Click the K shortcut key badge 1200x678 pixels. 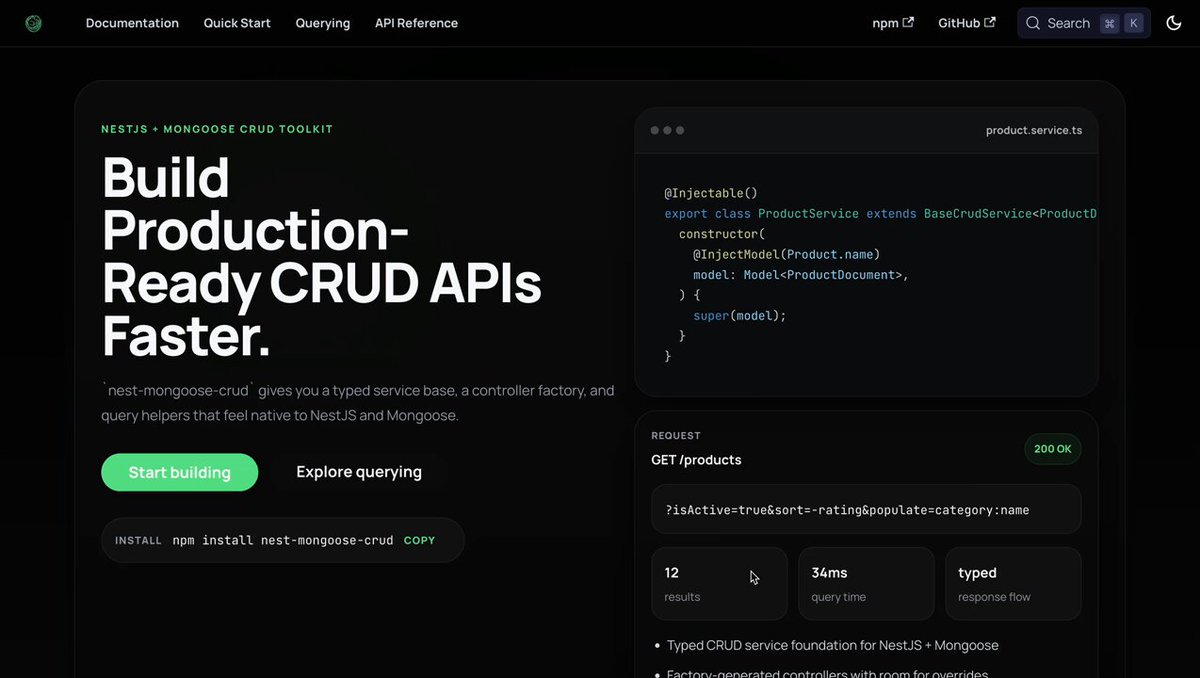(x=1133, y=23)
